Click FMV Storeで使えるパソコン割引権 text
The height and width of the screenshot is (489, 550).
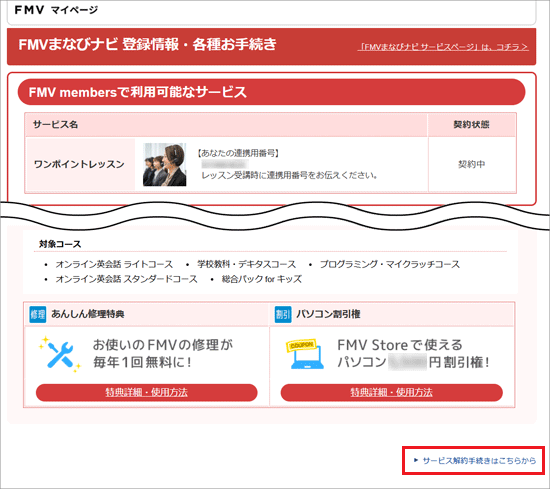point(413,354)
